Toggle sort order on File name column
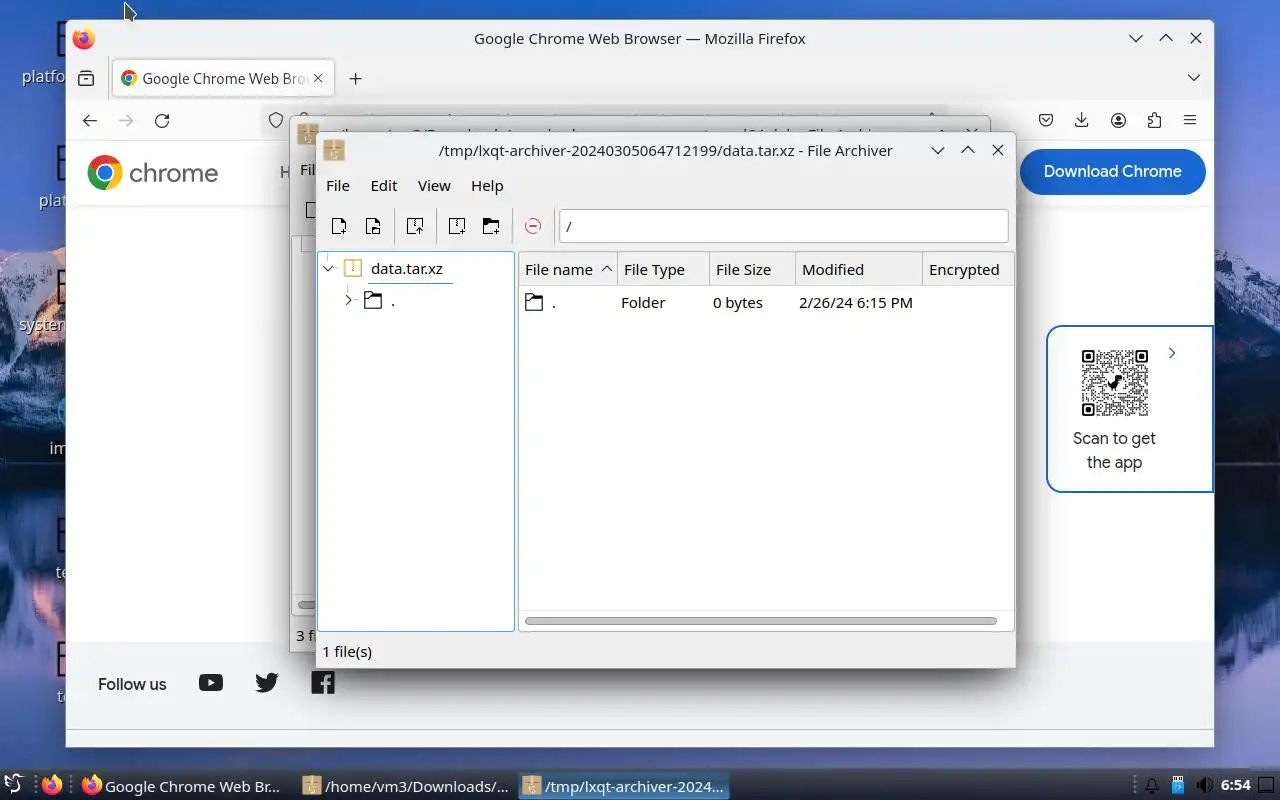Screen dimensions: 1280x800 [568, 269]
